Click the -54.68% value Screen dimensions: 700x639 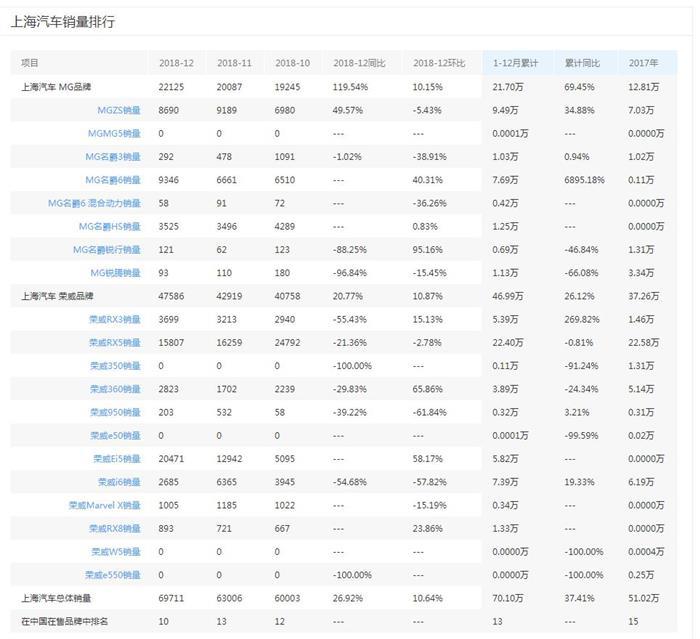click(350, 482)
